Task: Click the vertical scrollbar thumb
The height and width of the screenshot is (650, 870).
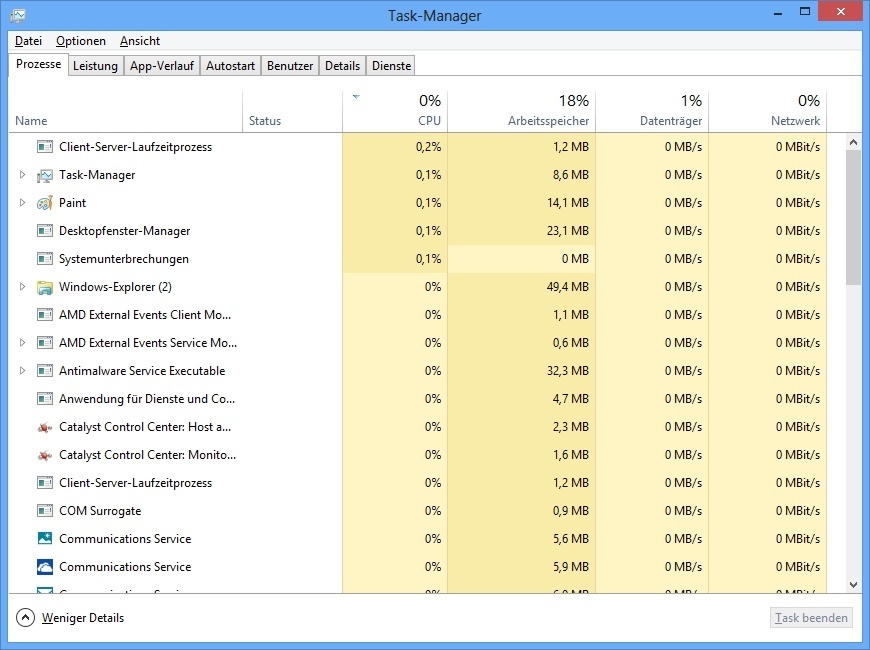Action: point(853,218)
